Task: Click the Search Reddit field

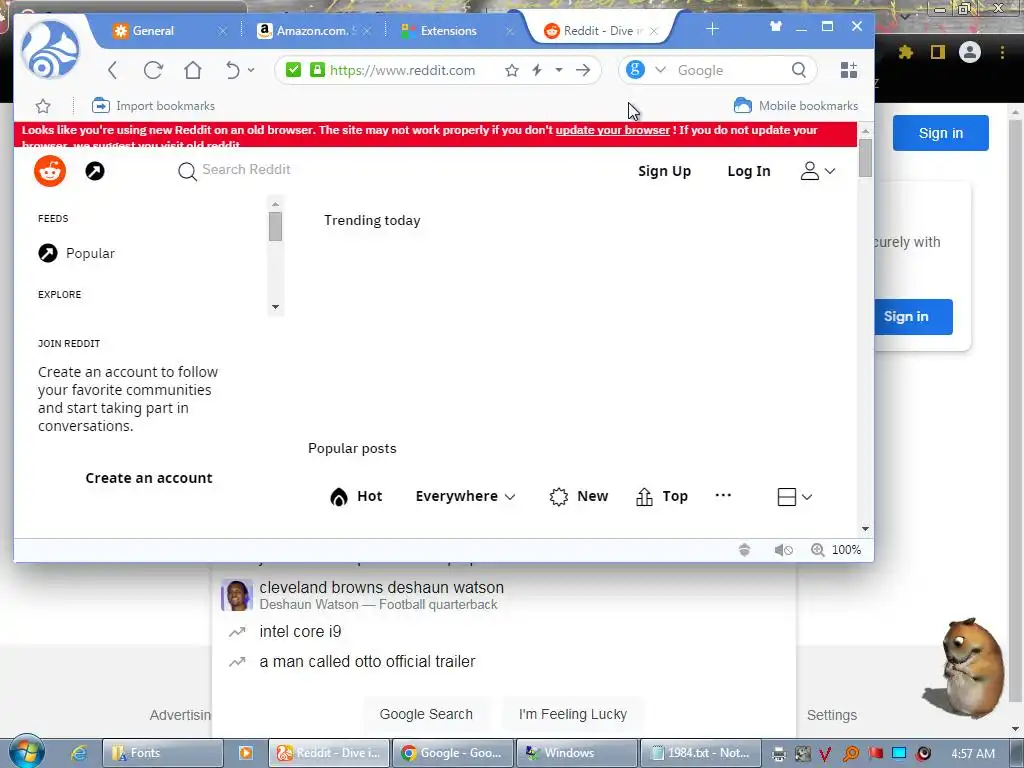Action: click(x=246, y=170)
